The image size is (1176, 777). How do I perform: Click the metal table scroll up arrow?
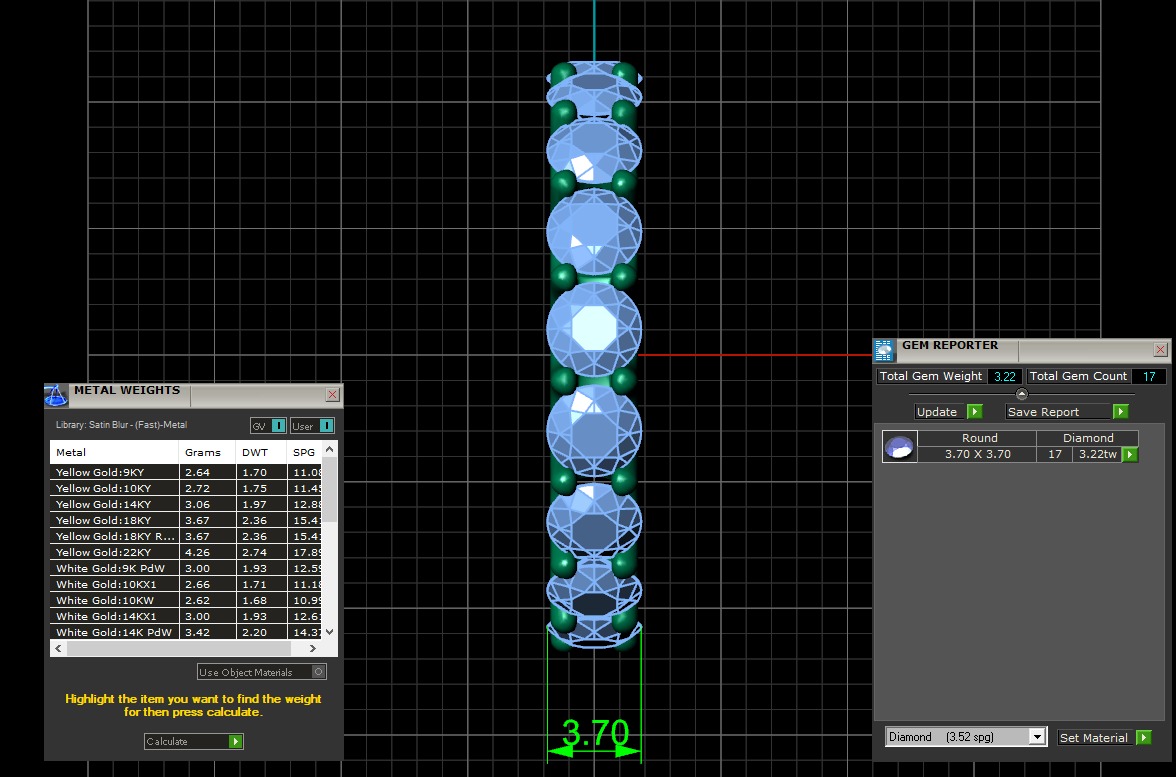[x=329, y=448]
